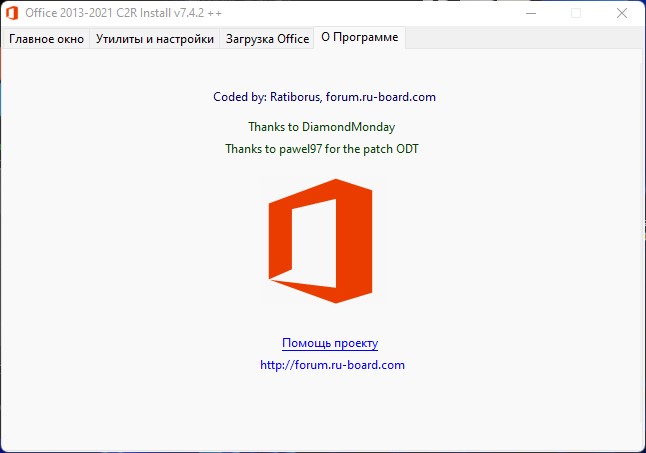The height and width of the screenshot is (453, 646).
Task: Click the large orange Office logo
Action: tap(320, 241)
